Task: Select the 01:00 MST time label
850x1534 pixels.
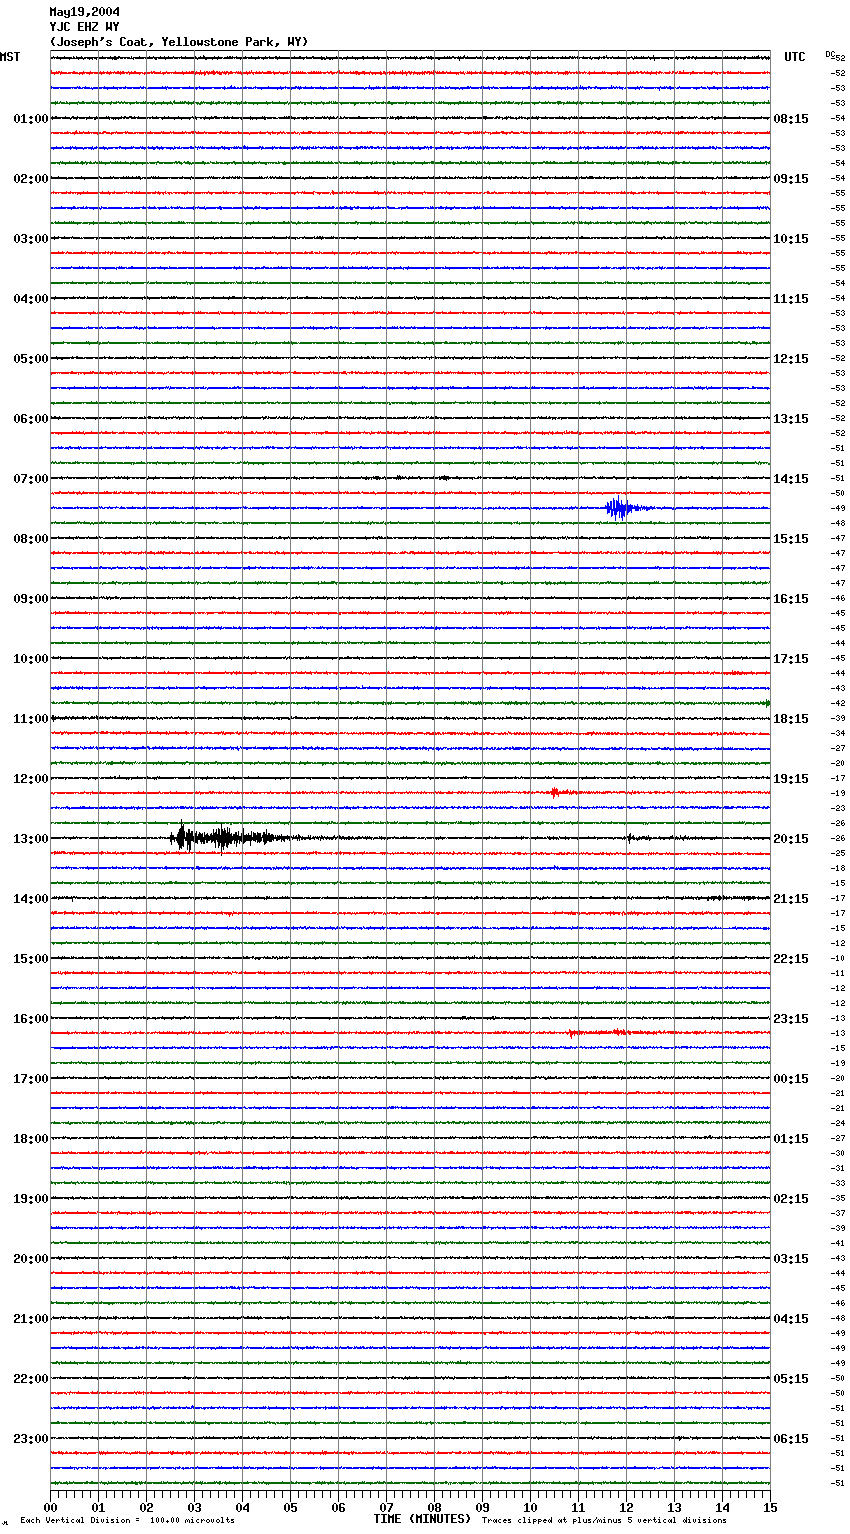Action: coord(31,119)
